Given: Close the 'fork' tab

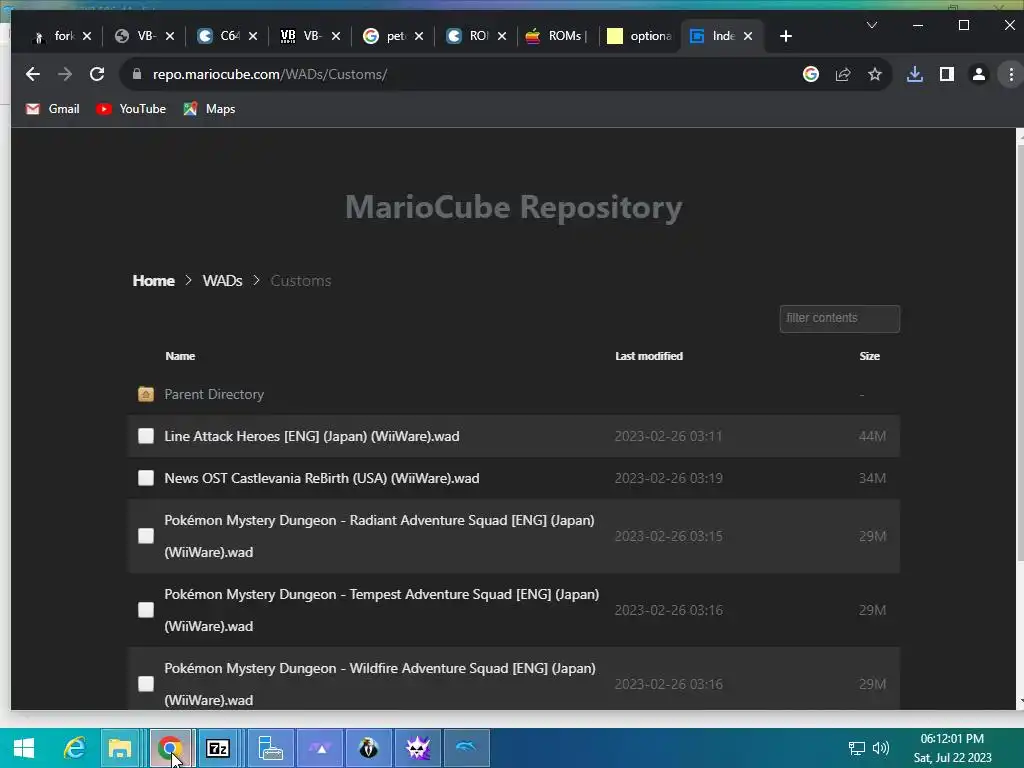Looking at the screenshot, I should pyautogui.click(x=87, y=36).
